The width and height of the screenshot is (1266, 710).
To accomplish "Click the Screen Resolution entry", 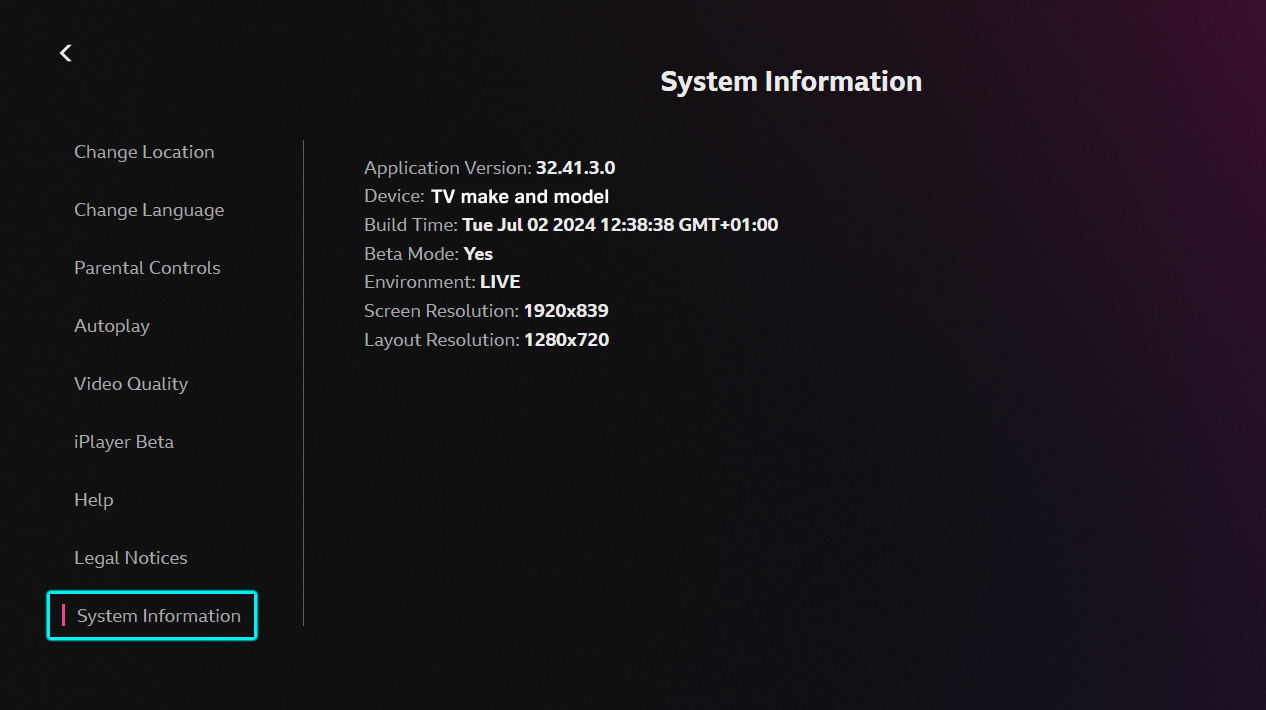I will tap(486, 310).
